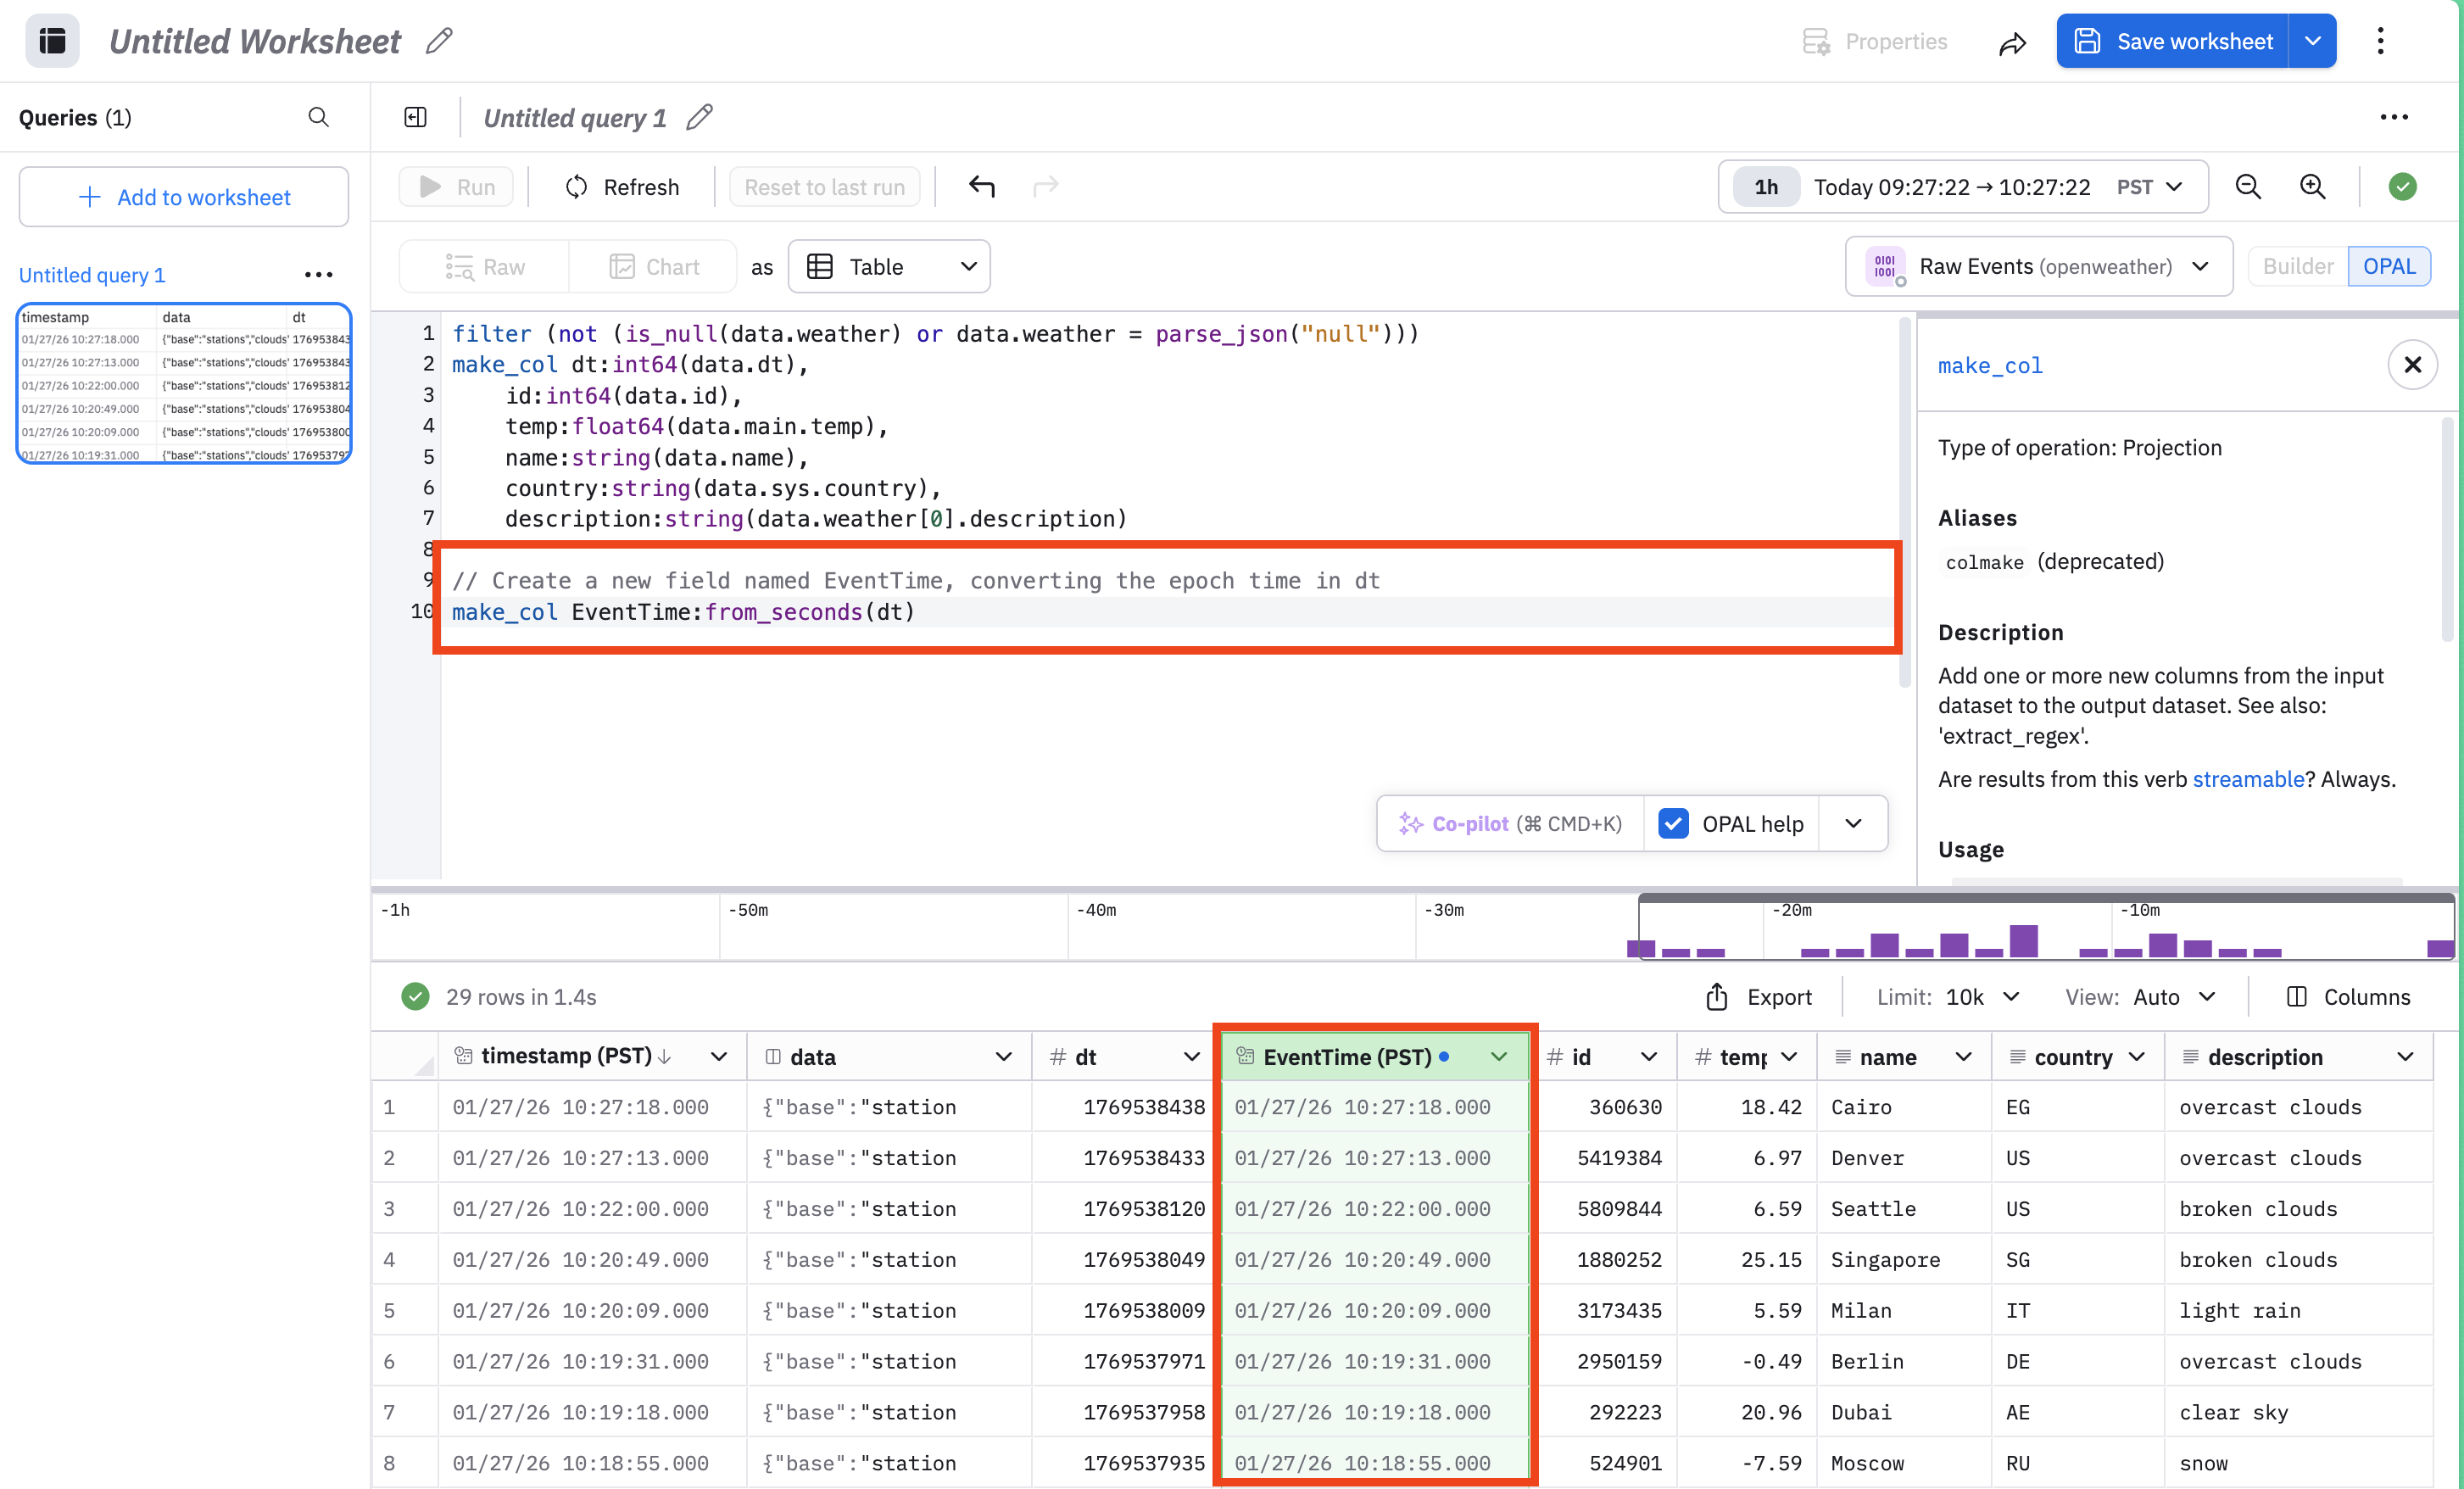Click the pencil icon to rename the worksheet

pyautogui.click(x=439, y=41)
